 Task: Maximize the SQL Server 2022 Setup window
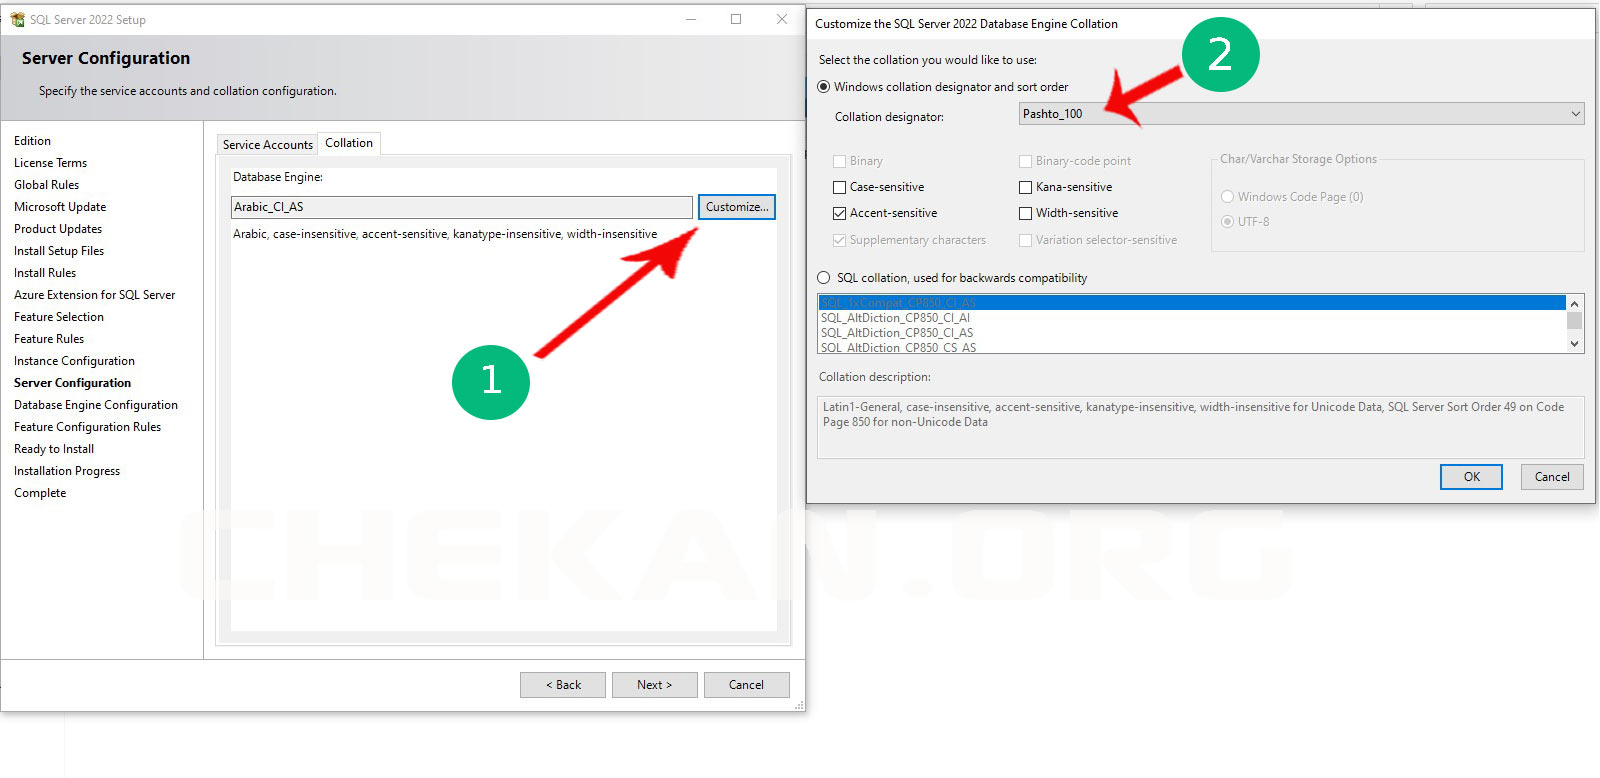[x=736, y=19]
